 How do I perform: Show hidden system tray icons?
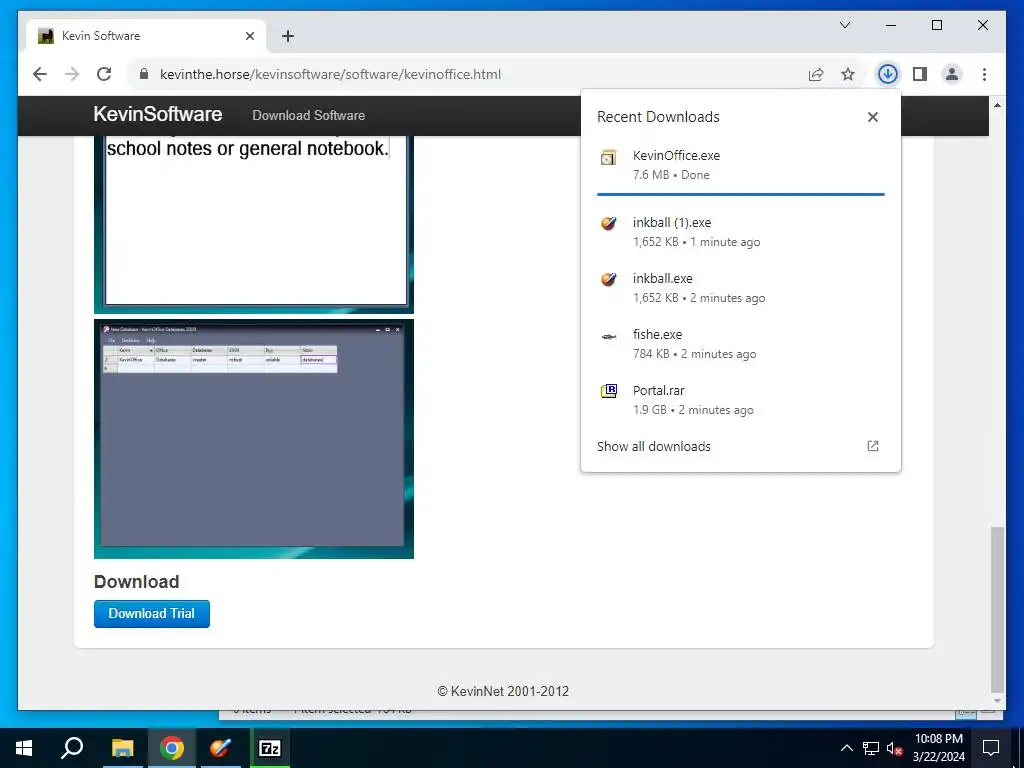(846, 748)
